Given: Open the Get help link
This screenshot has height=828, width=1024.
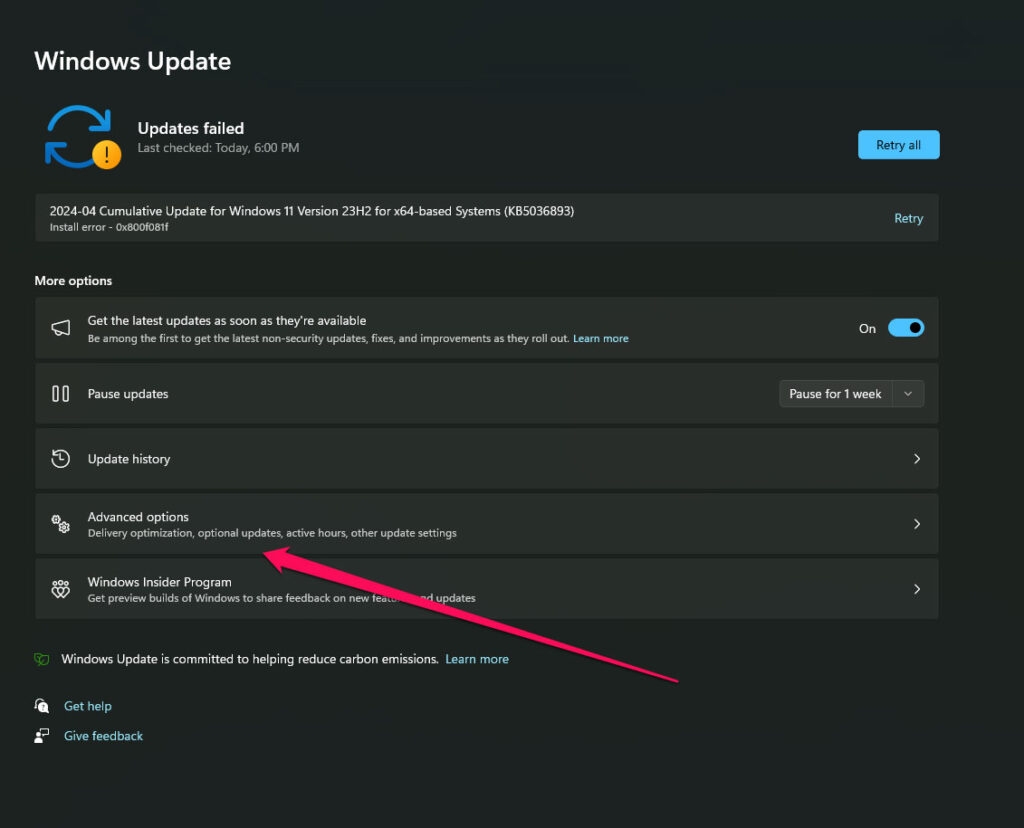Looking at the screenshot, I should (88, 706).
